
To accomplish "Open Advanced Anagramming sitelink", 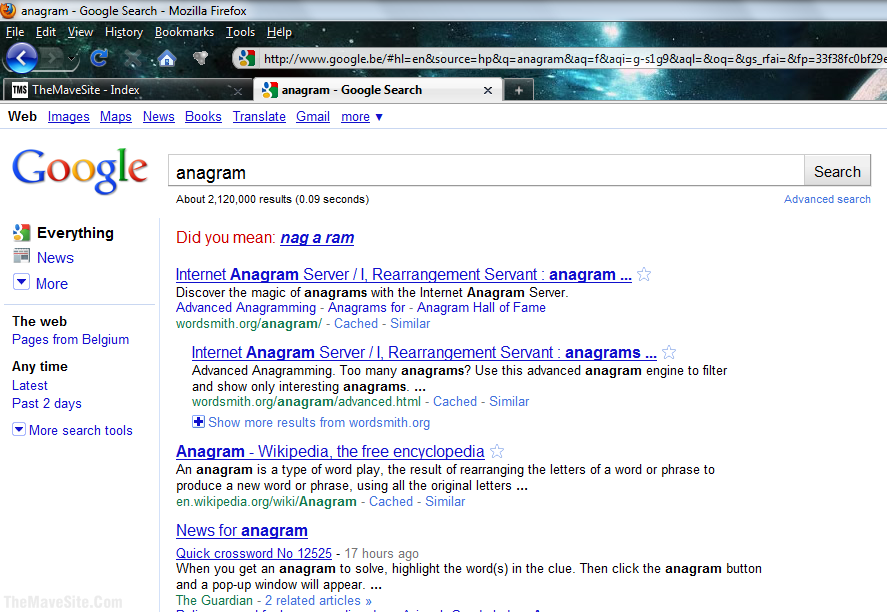I will tap(246, 308).
